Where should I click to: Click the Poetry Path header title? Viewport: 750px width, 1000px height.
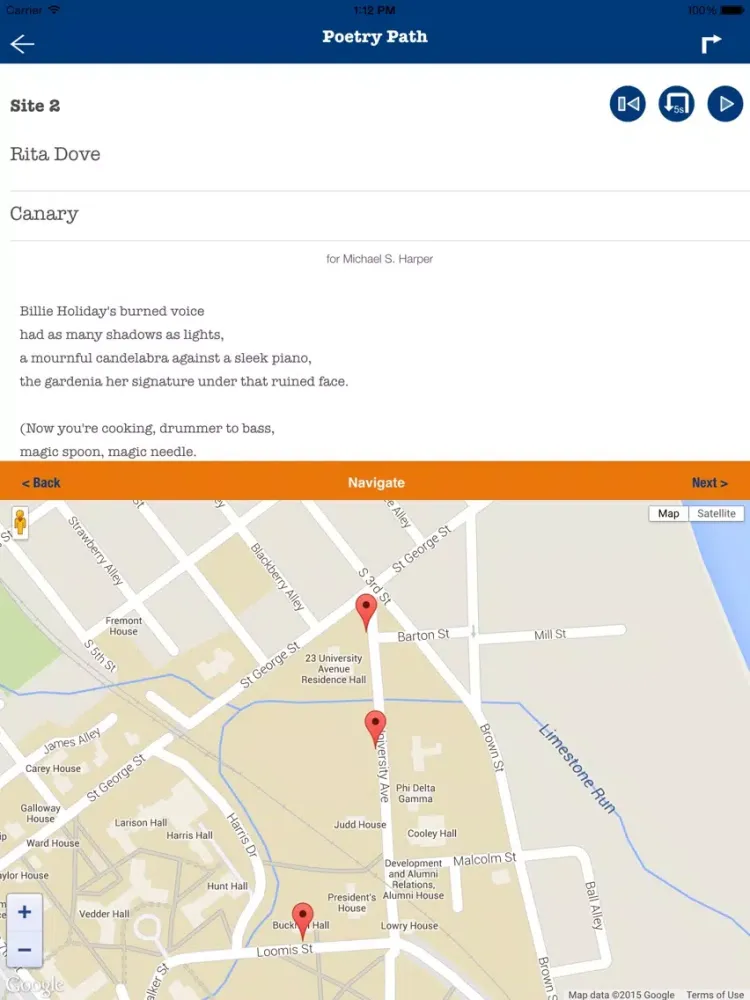tap(375, 37)
